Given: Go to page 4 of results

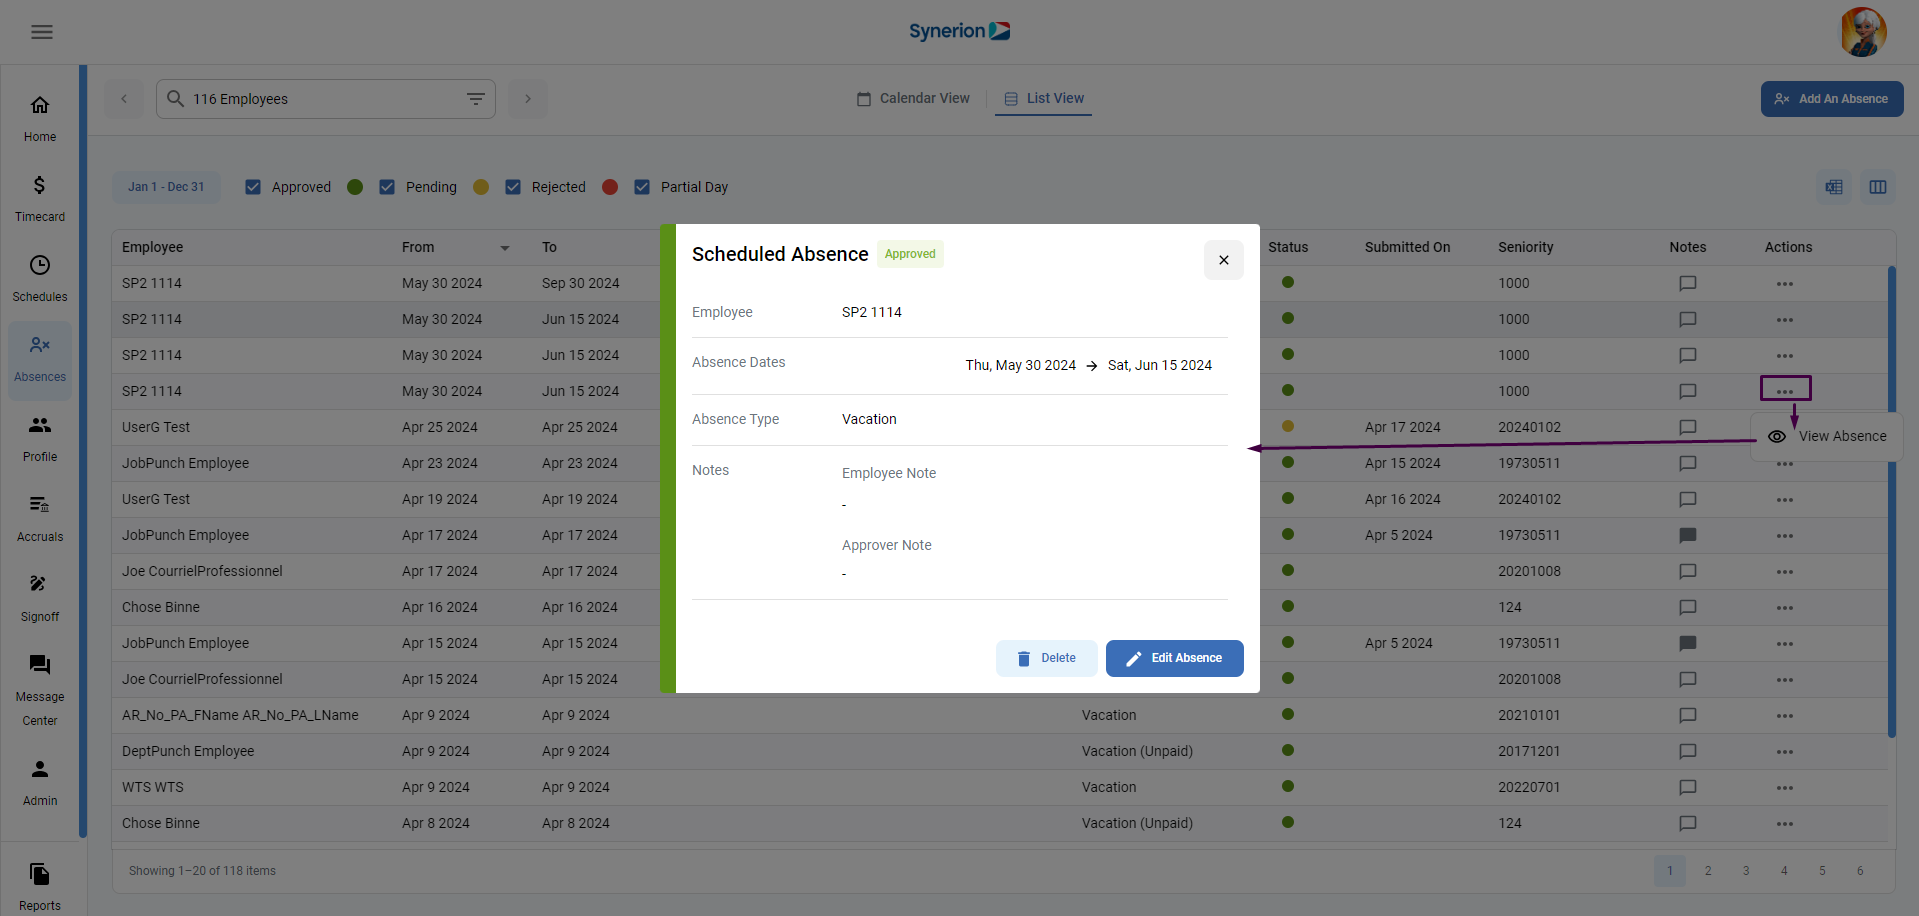Looking at the screenshot, I should [x=1784, y=871].
